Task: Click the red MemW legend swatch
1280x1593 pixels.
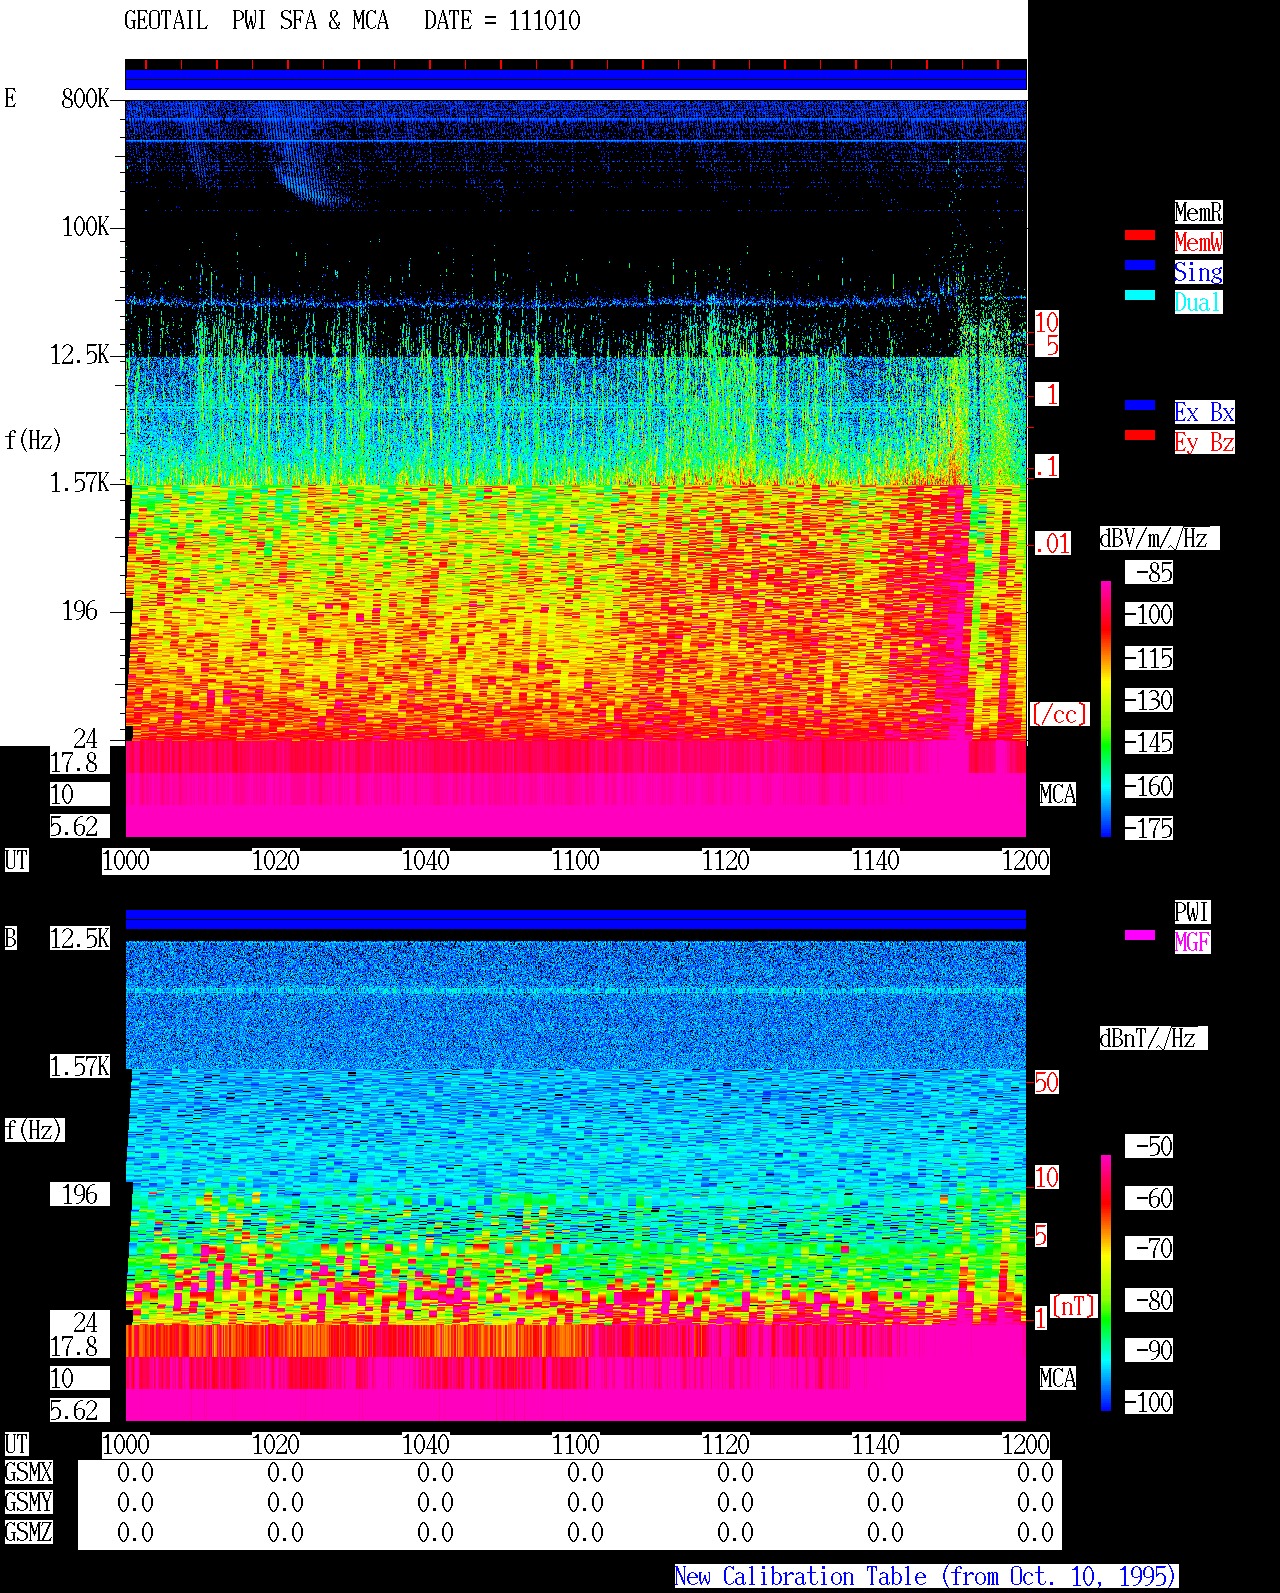Action: coord(1140,235)
